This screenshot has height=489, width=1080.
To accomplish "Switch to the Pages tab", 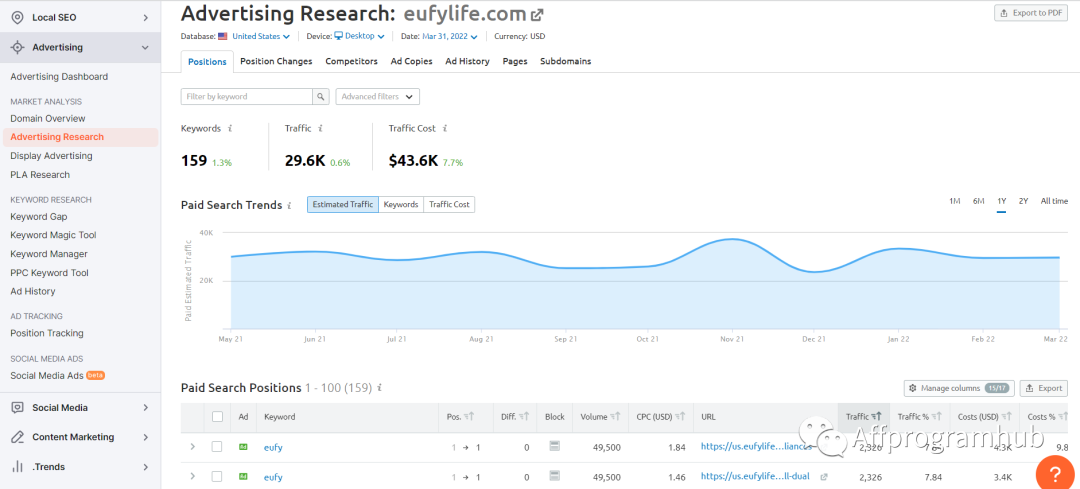I will tap(515, 61).
